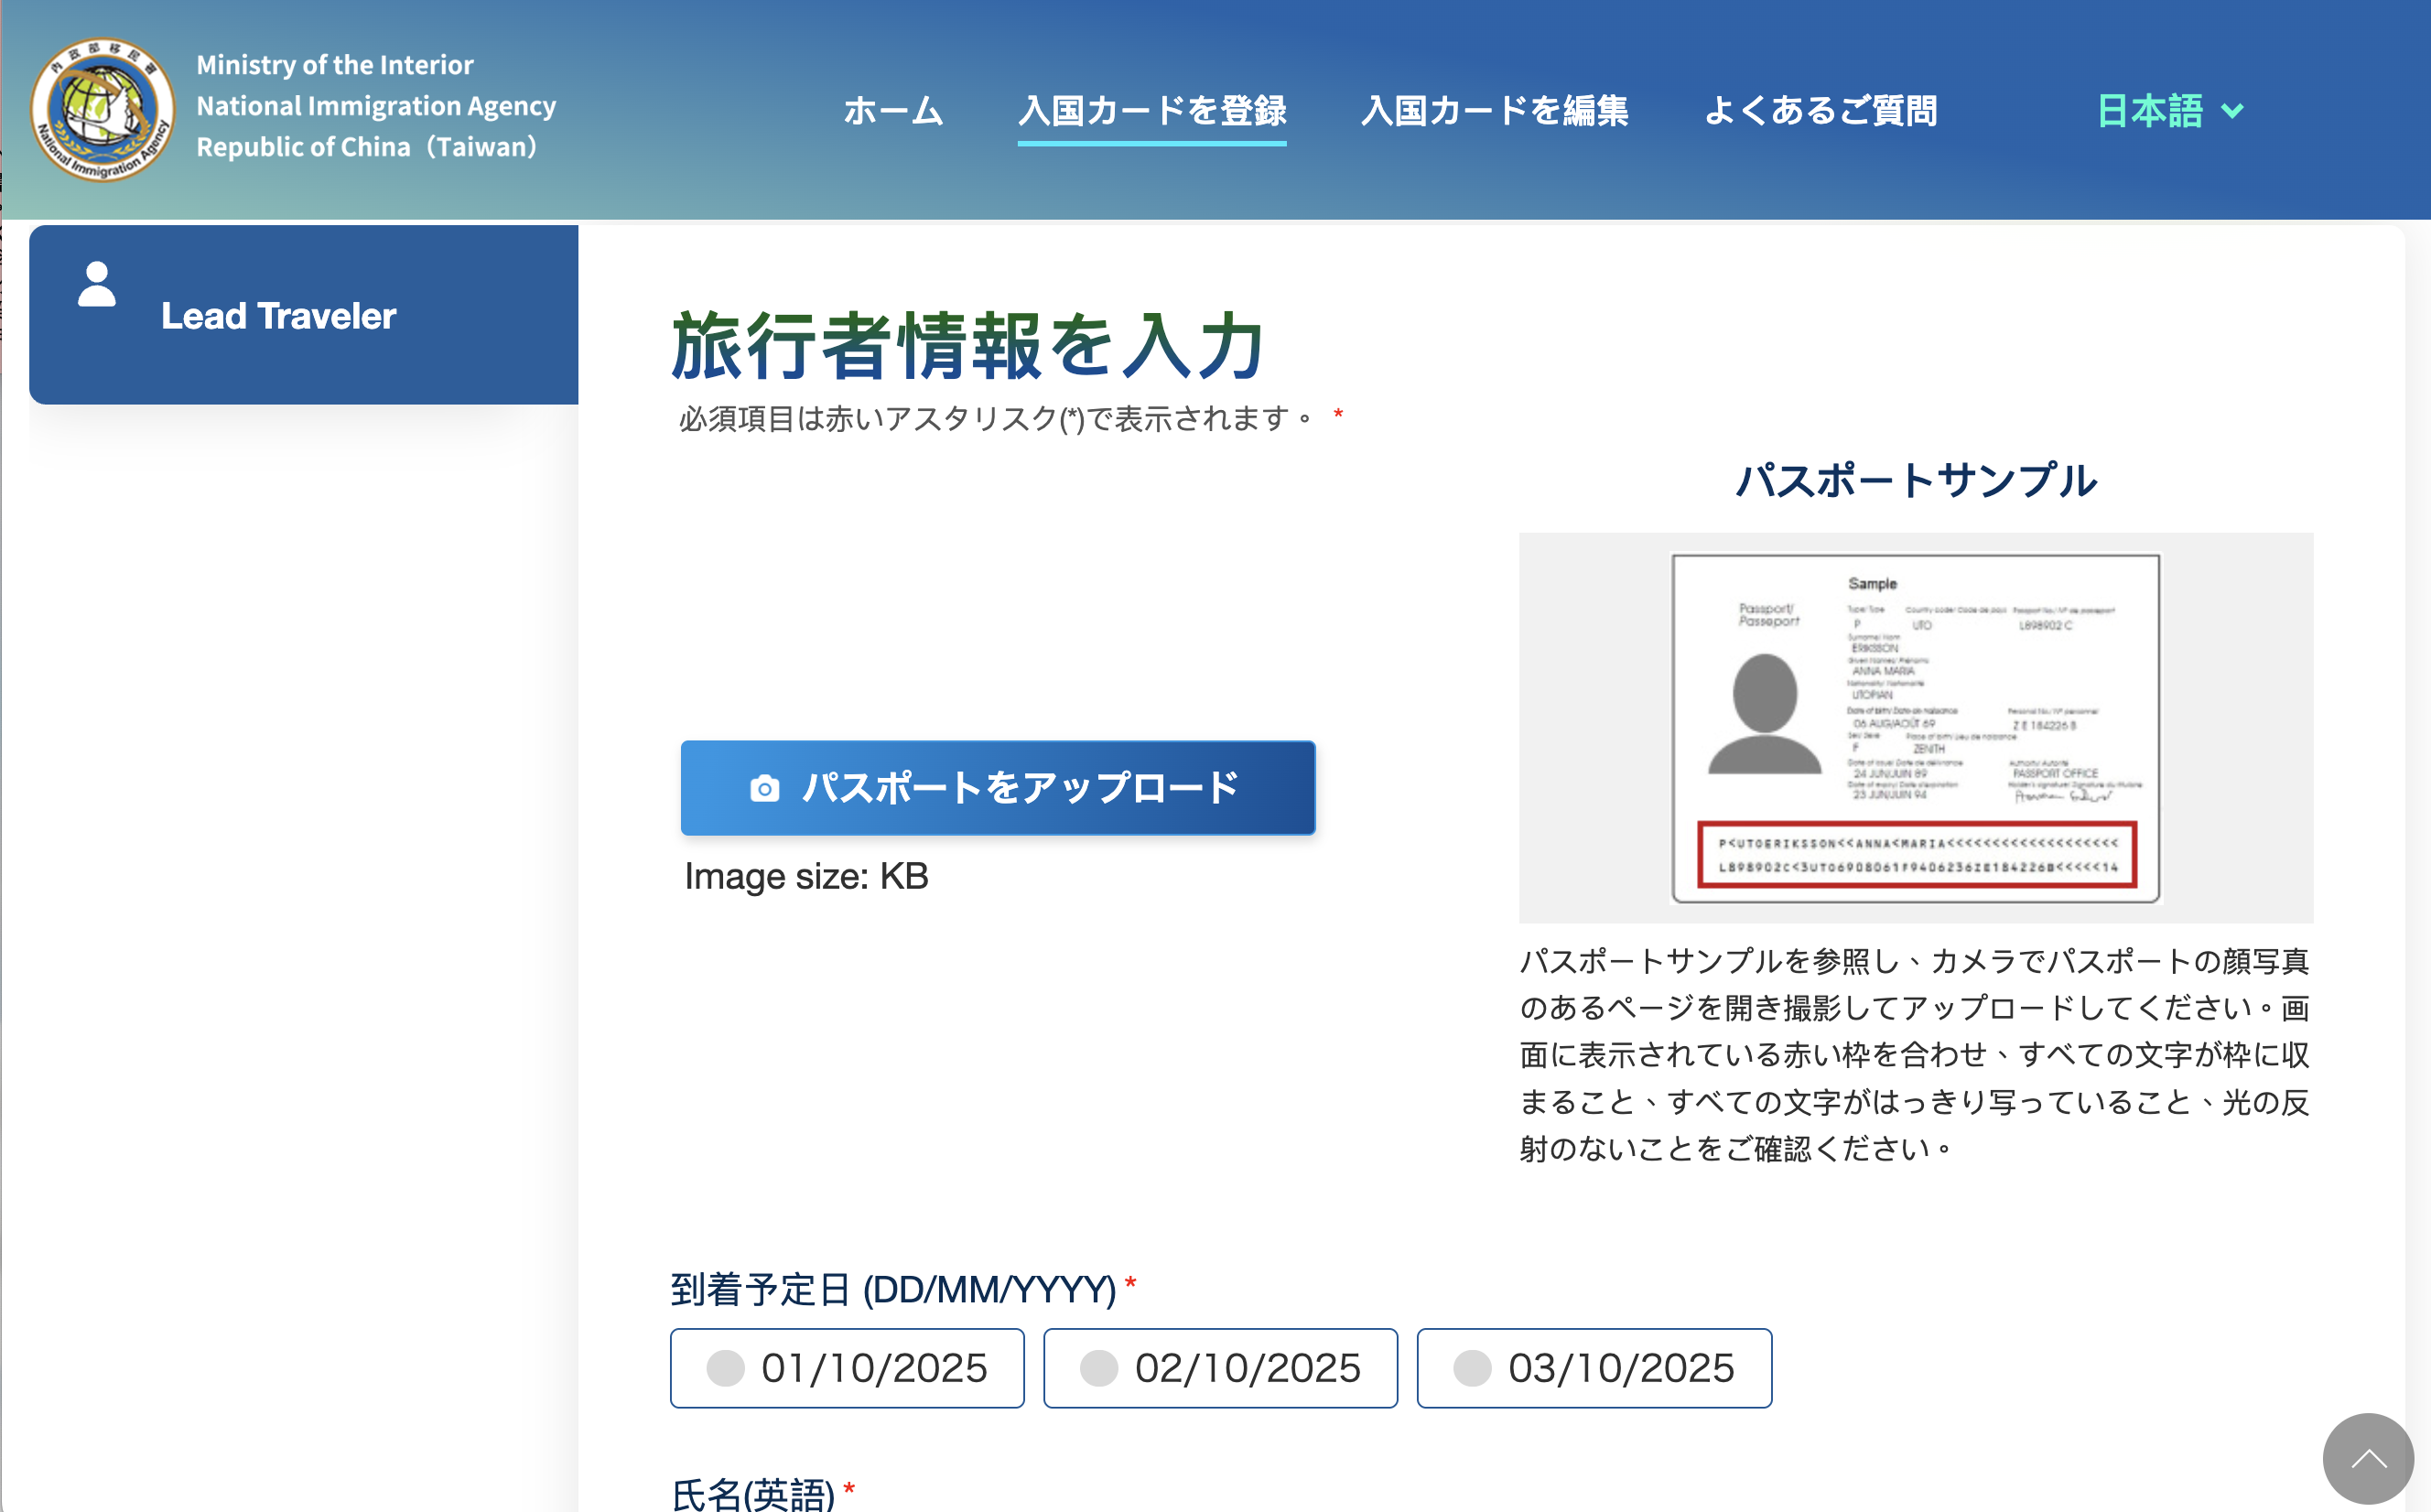Click the パスポートサンプル heading
The image size is (2431, 1512).
(1916, 481)
